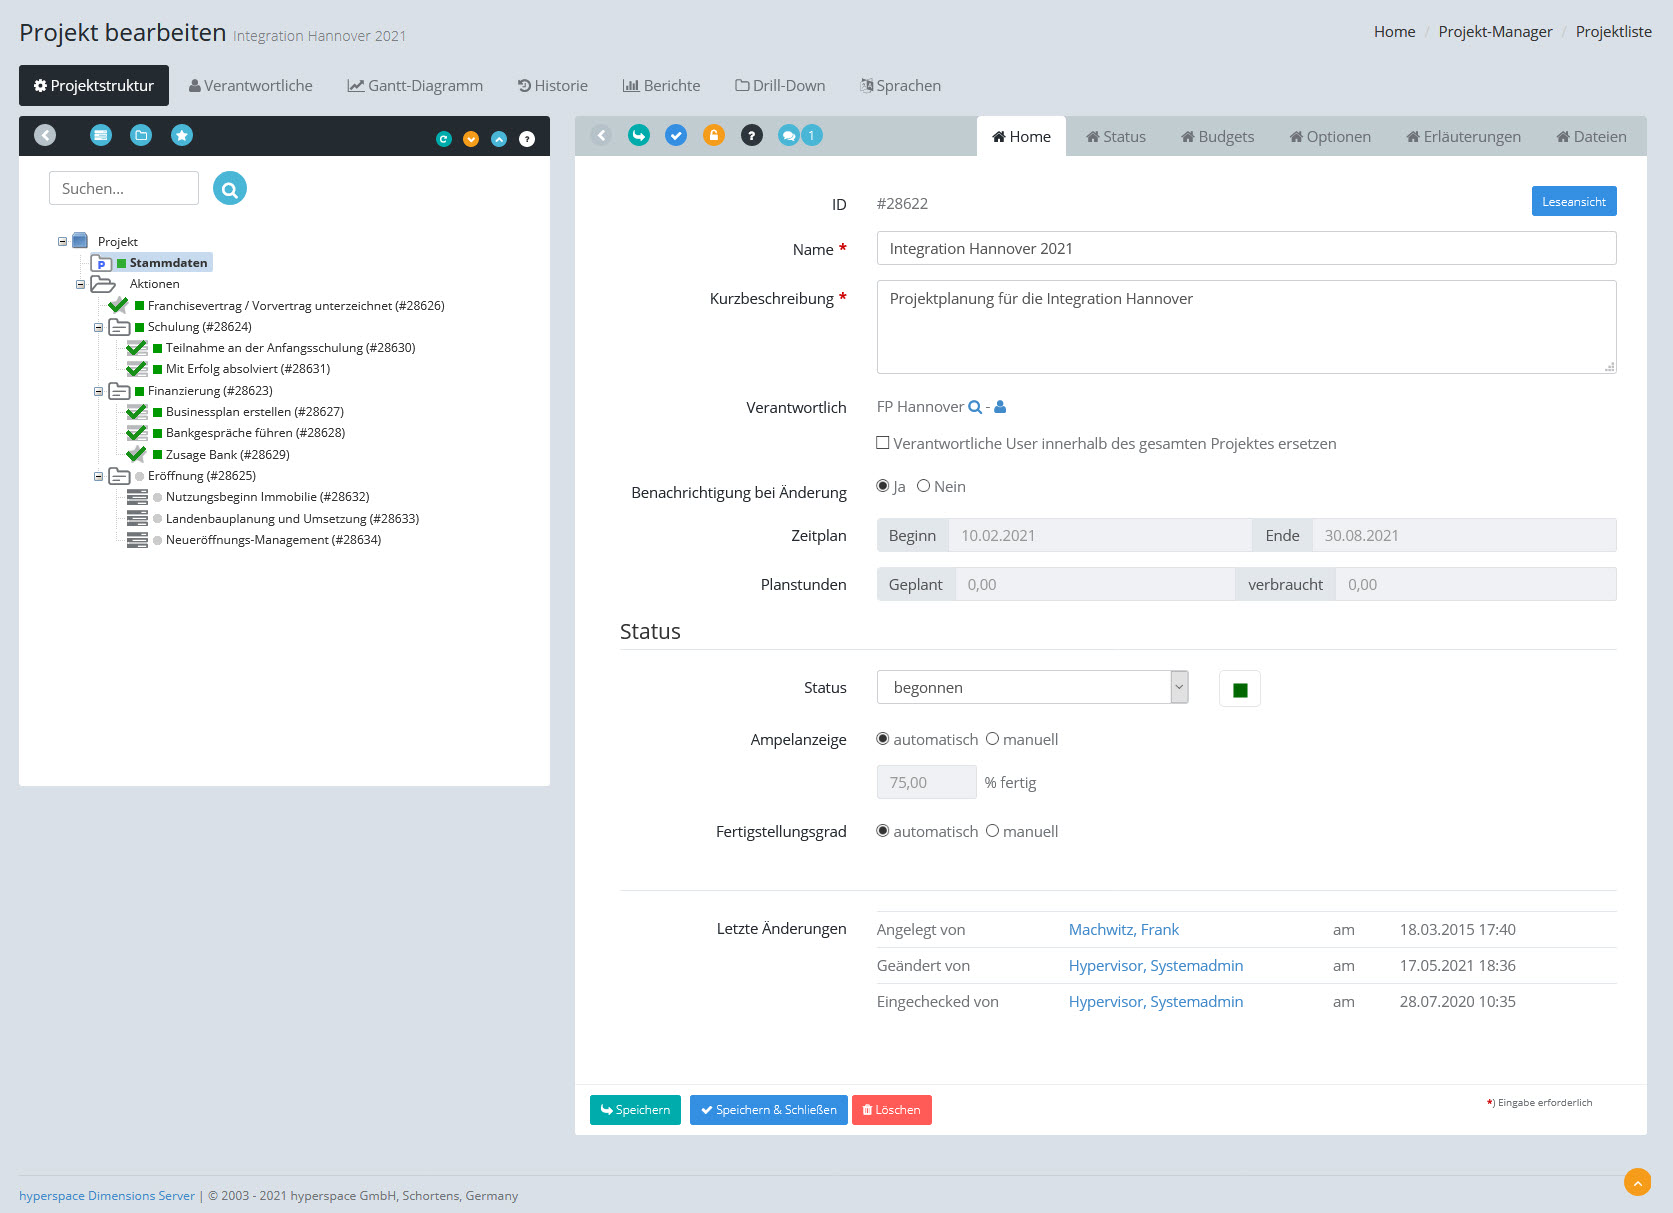Image resolution: width=1673 pixels, height=1213 pixels.
Task: Select 'Nein' for Benachrichtigung bei Änderung
Action: coord(924,486)
